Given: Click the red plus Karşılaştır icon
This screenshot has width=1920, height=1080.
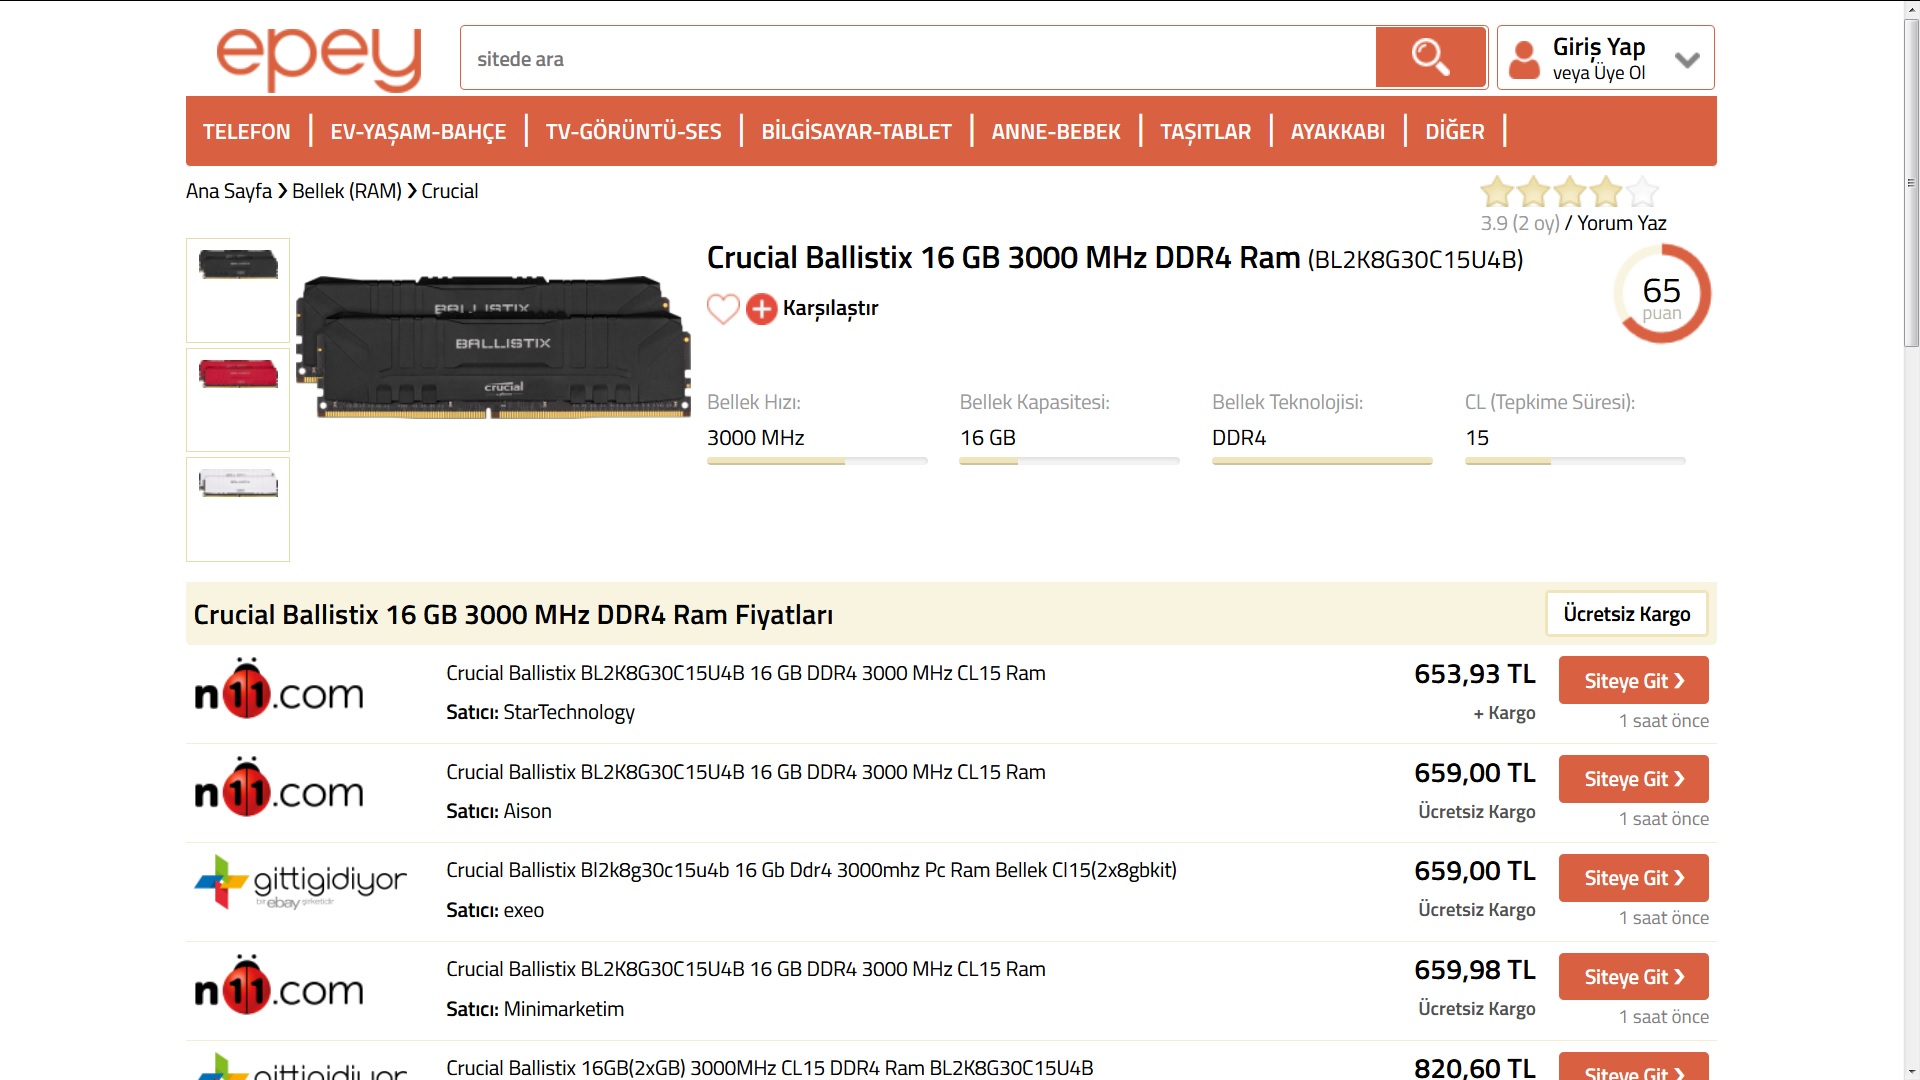Looking at the screenshot, I should pyautogui.click(x=761, y=309).
